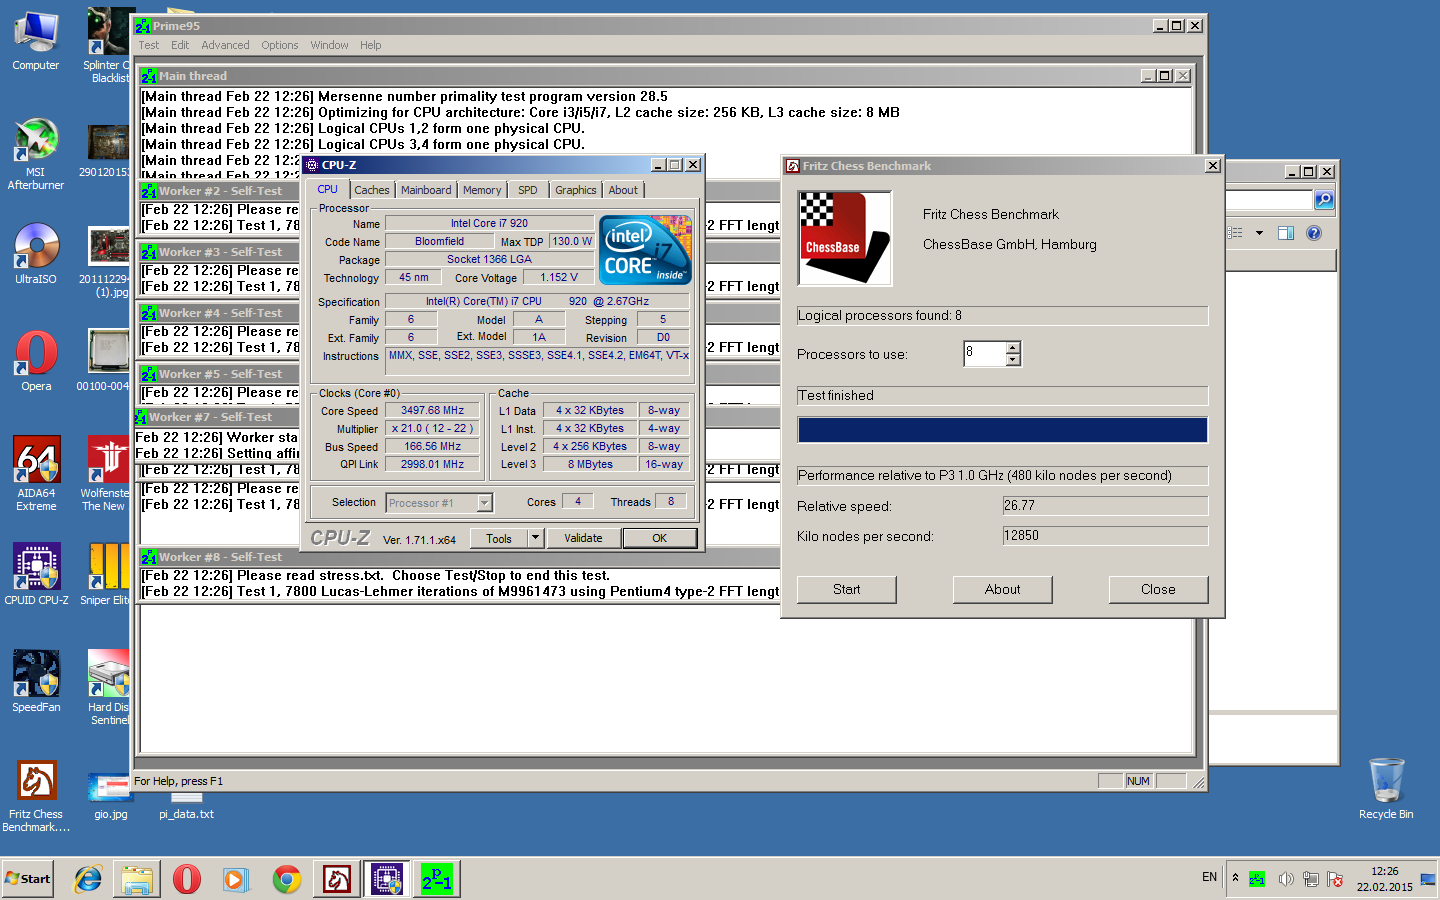The image size is (1440, 900).
Task: Open the Tools dropdown arrow in CPU-Z
Action: coord(536,538)
